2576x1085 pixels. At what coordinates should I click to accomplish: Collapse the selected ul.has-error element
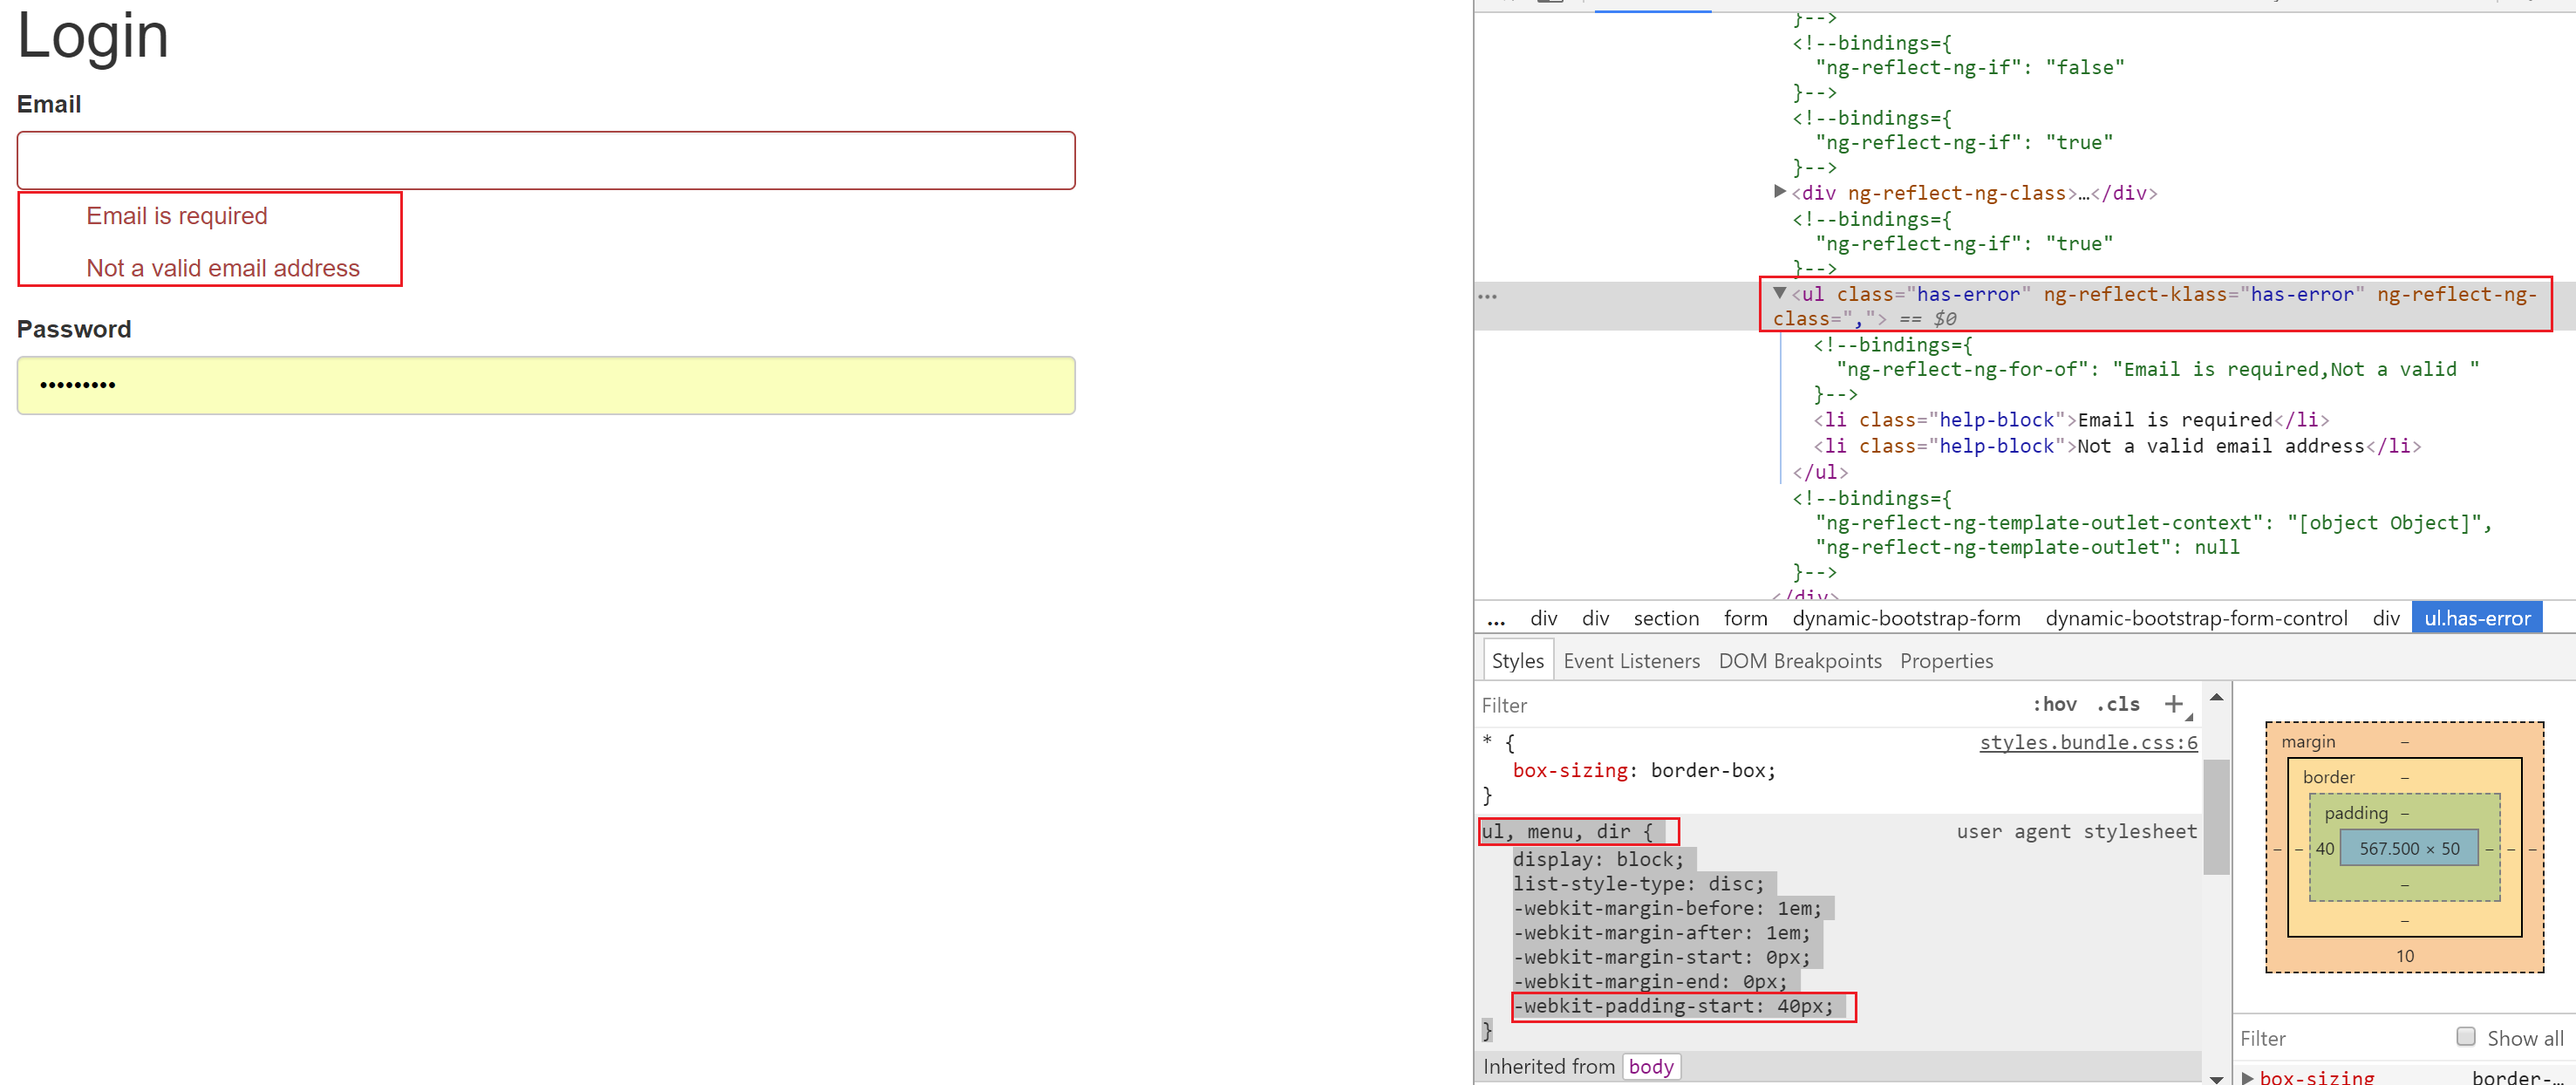1779,293
